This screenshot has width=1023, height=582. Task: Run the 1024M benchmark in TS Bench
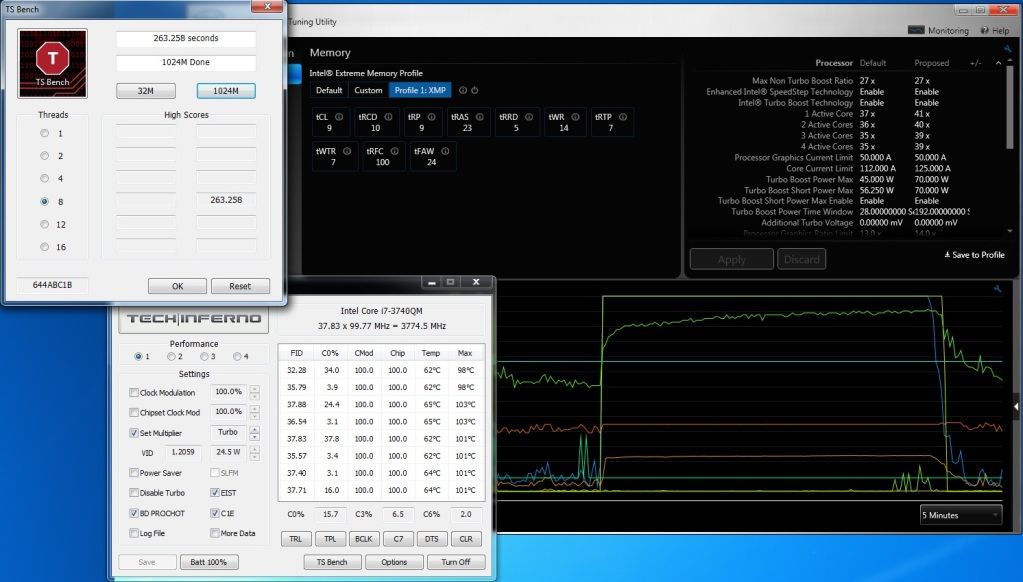click(226, 91)
